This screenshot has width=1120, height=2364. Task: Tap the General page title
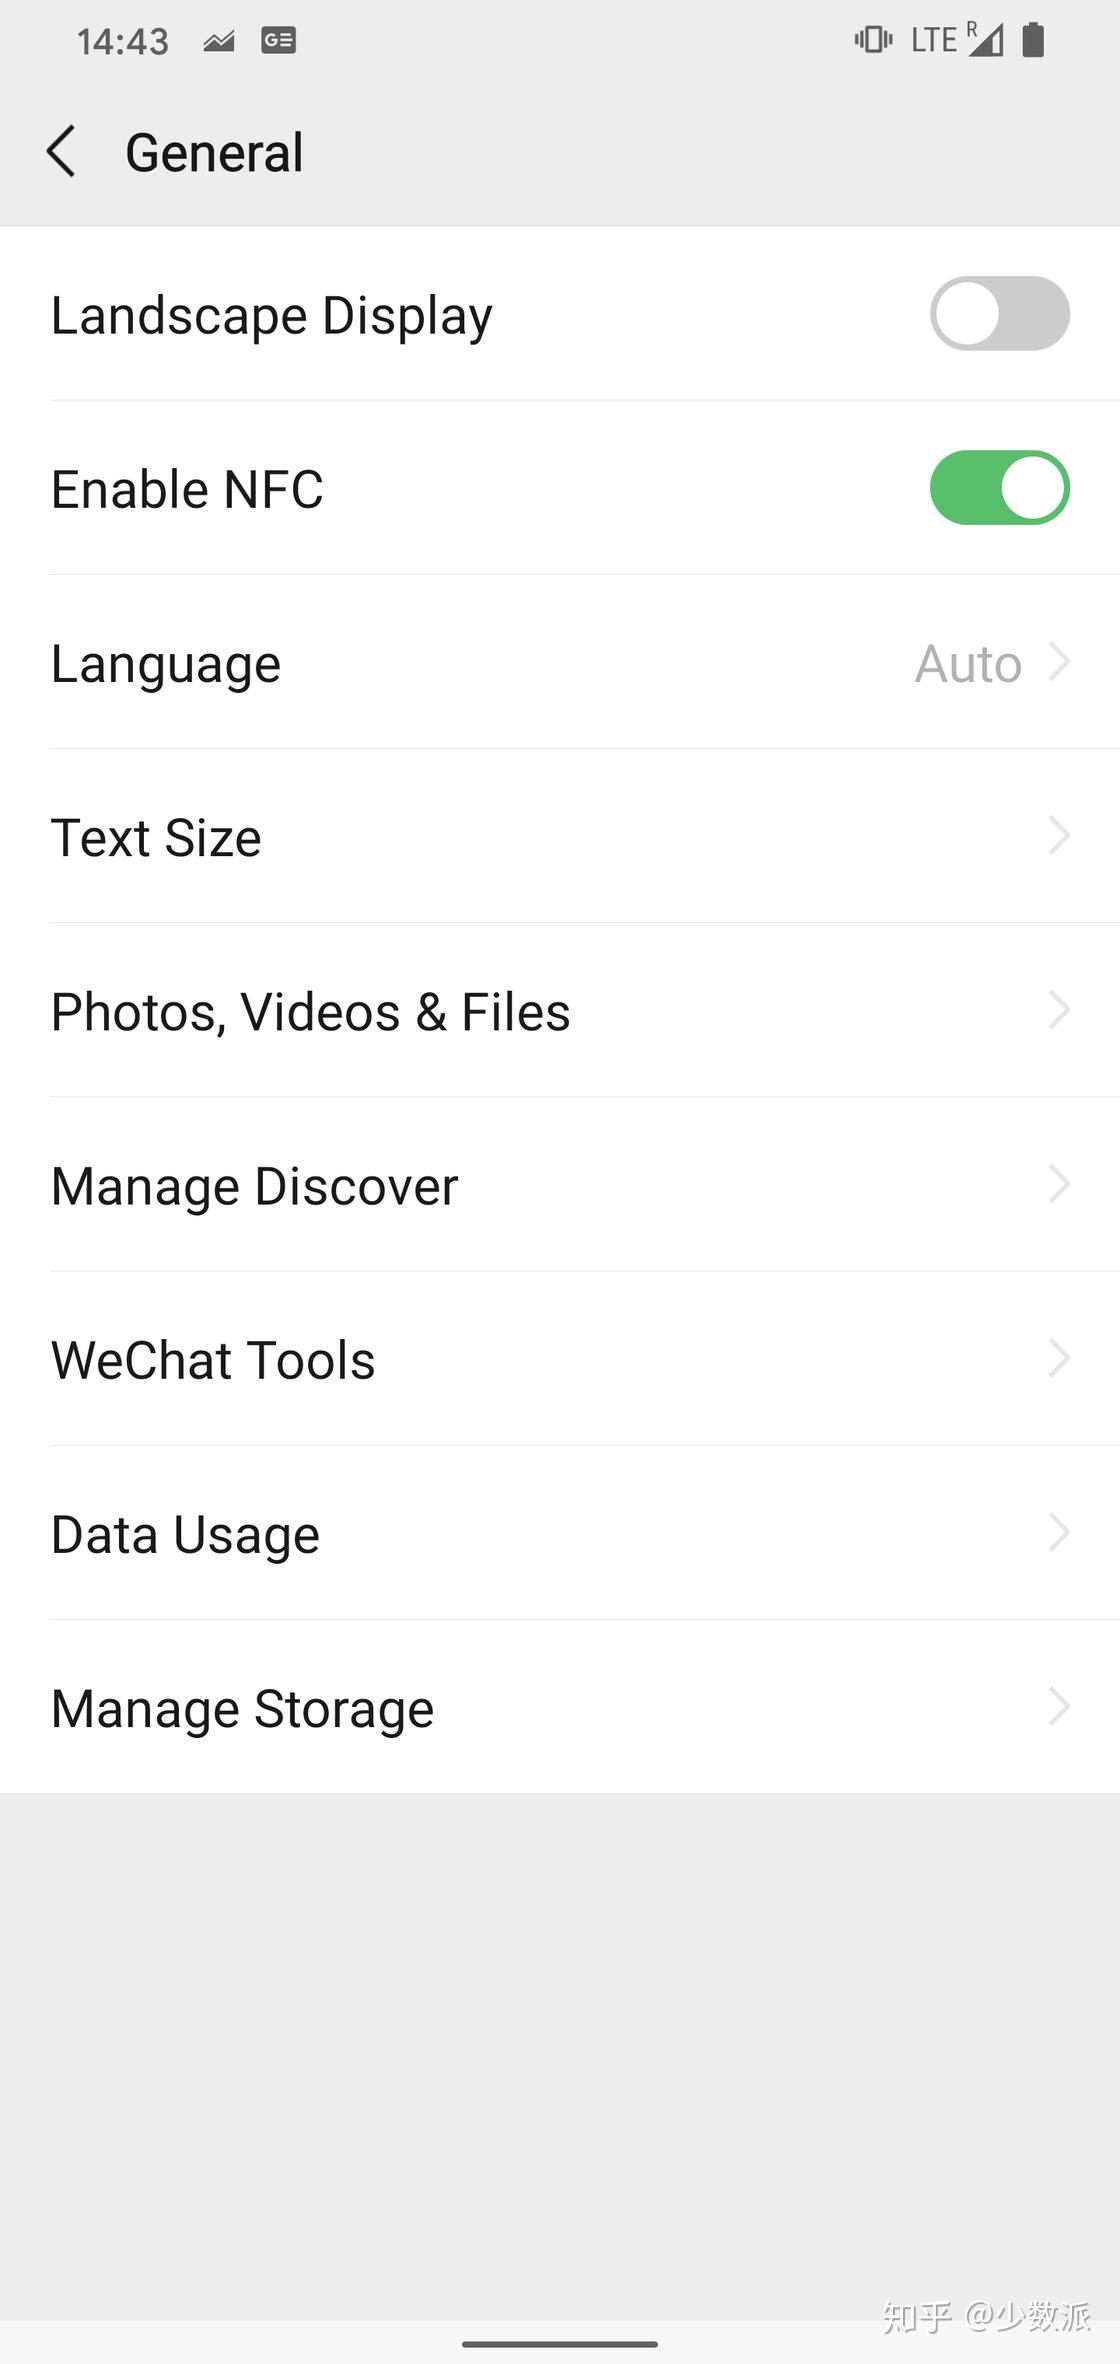tap(214, 153)
